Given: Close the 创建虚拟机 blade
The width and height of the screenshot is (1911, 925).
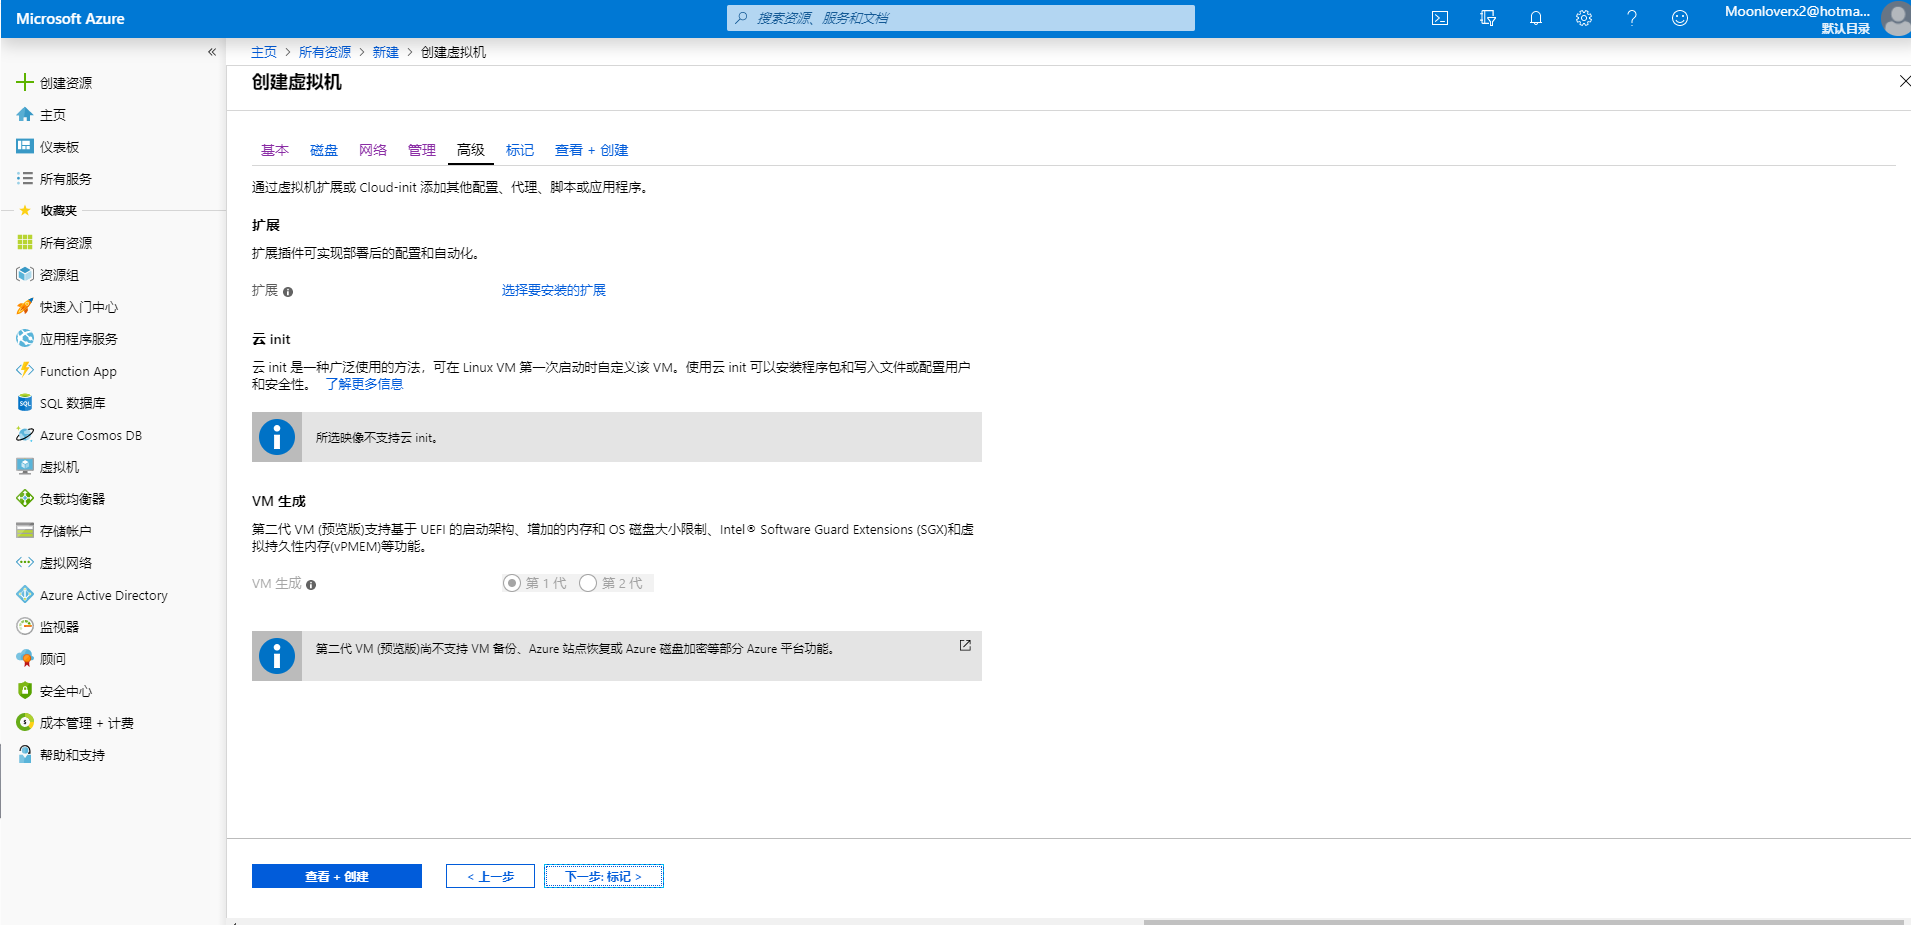Looking at the screenshot, I should point(1904,81).
